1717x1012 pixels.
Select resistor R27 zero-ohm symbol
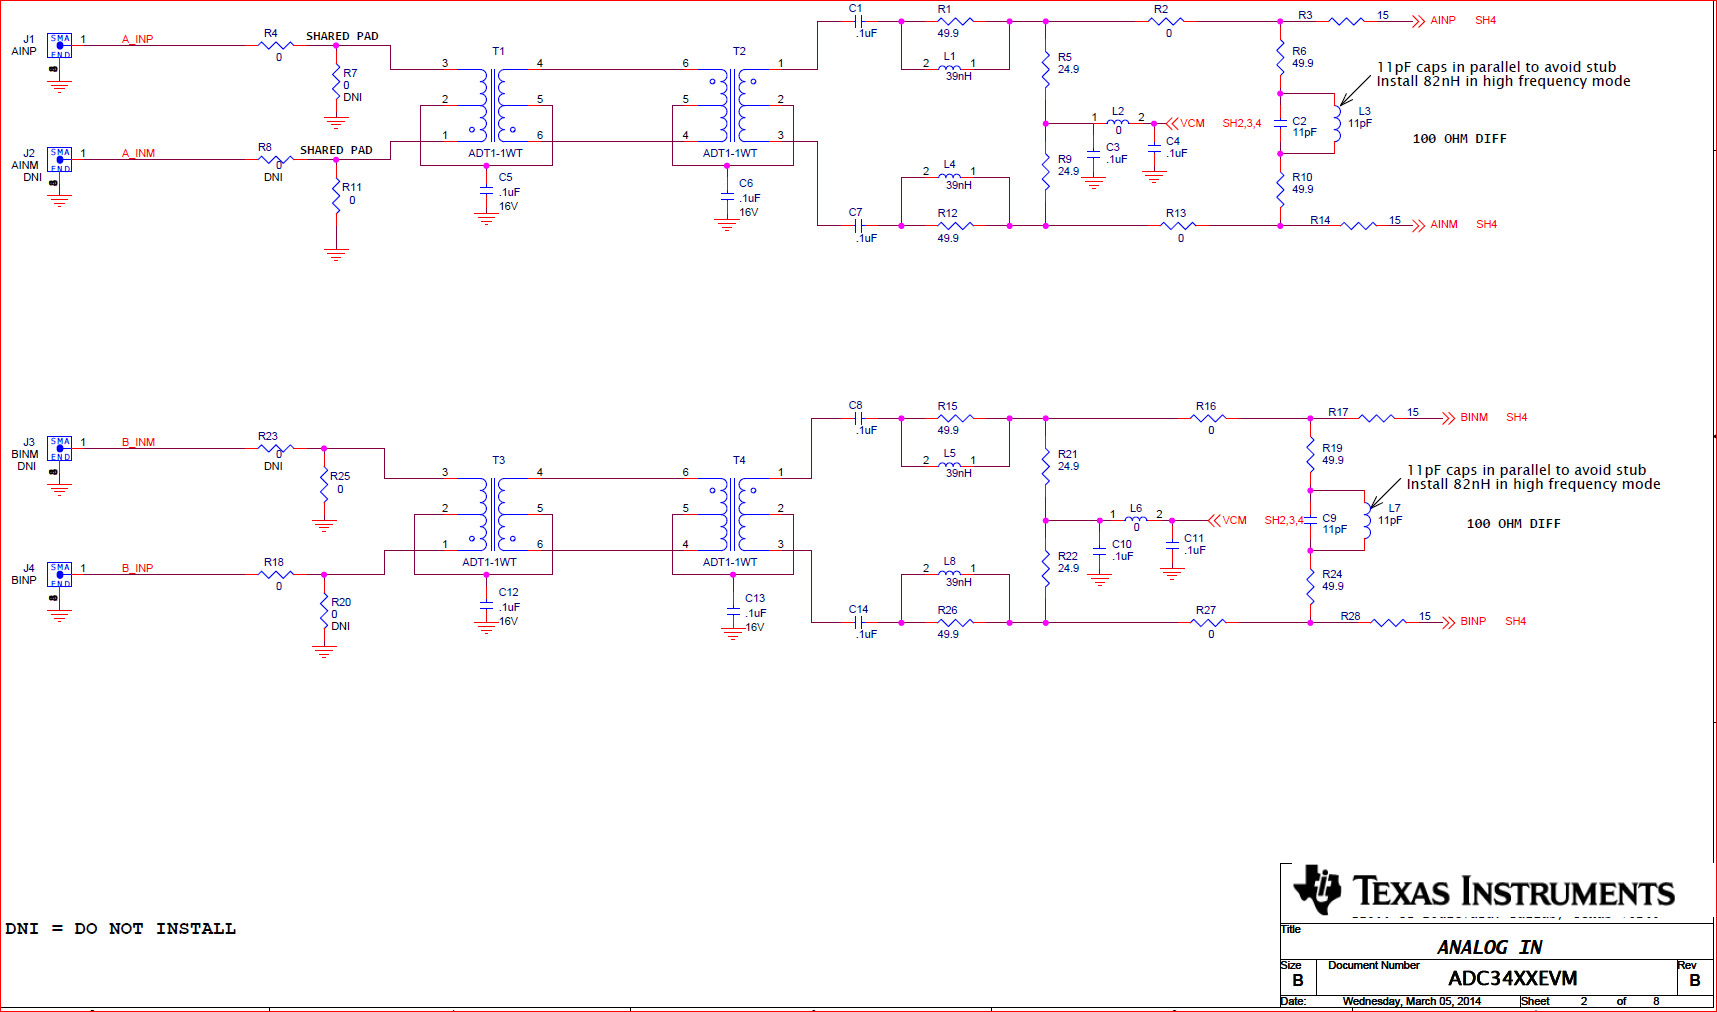pyautogui.click(x=1209, y=622)
